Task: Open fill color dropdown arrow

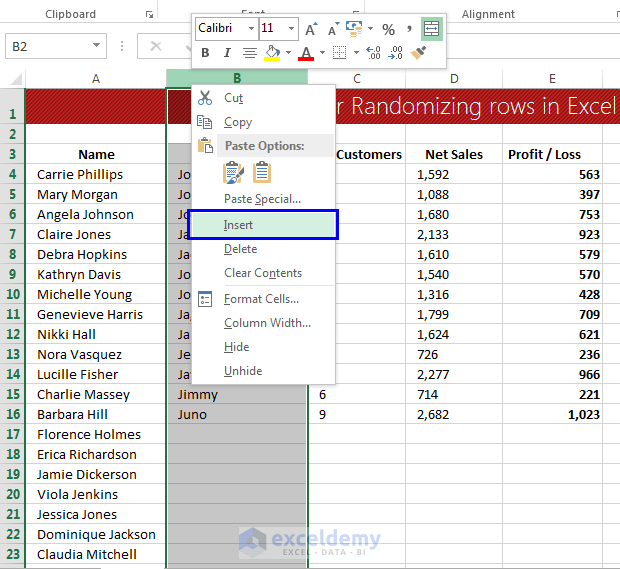Action: tap(289, 53)
